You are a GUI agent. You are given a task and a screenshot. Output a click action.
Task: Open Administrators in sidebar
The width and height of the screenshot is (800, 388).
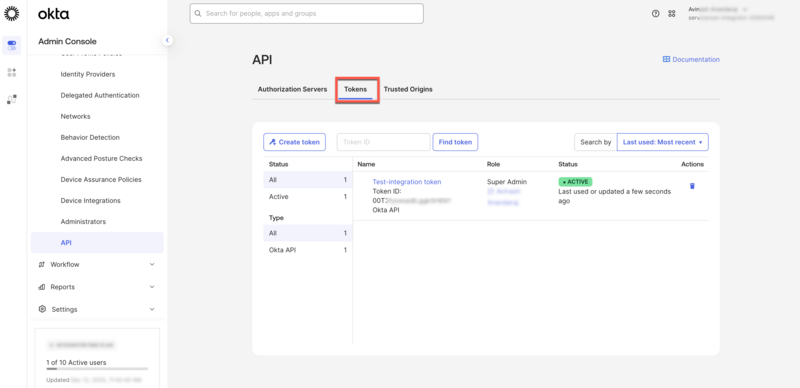[x=83, y=222]
